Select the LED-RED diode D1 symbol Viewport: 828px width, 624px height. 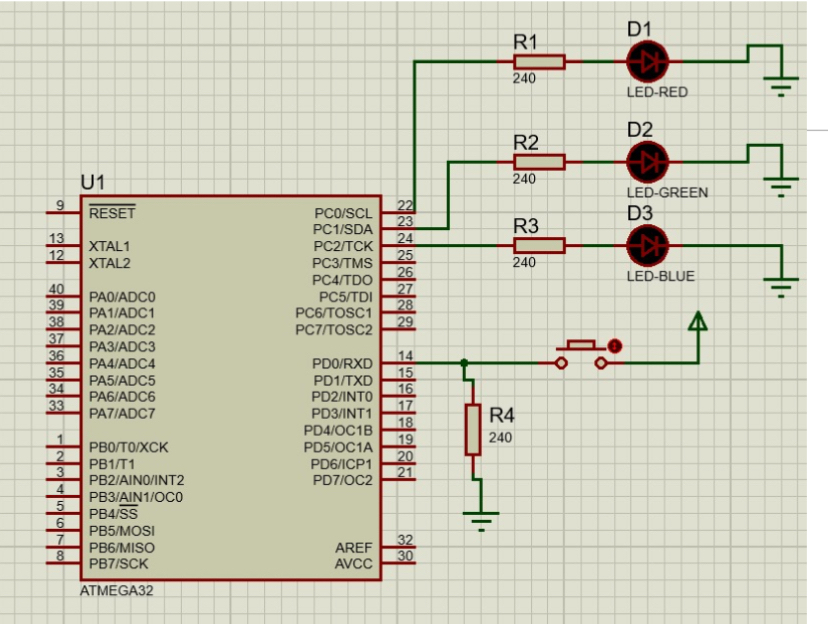point(647,62)
